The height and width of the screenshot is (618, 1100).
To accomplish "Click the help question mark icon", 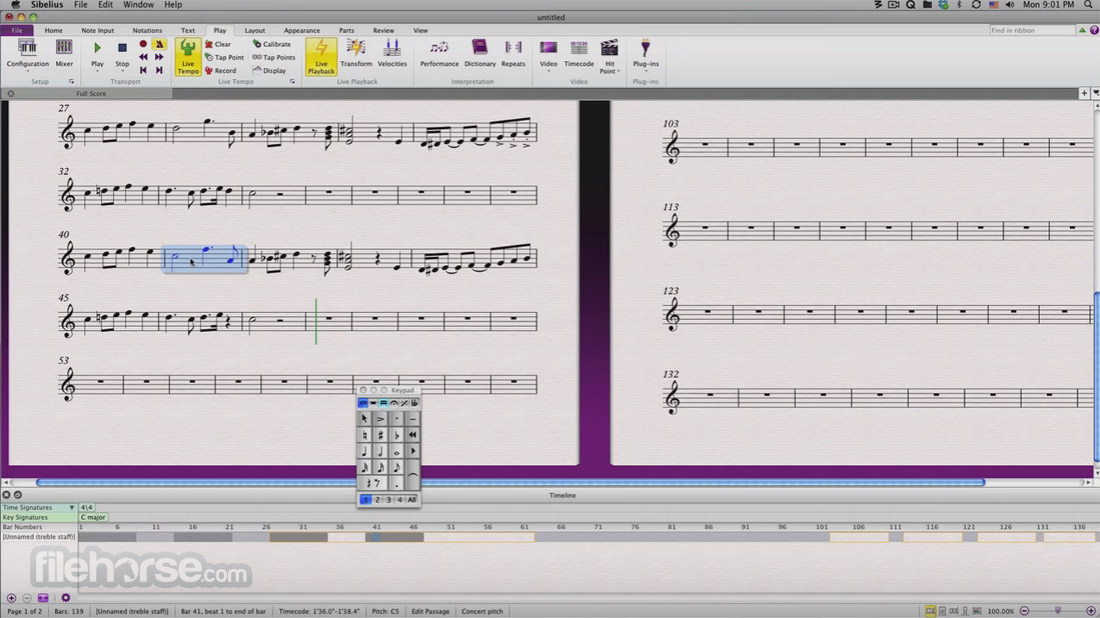I will click(1094, 30).
